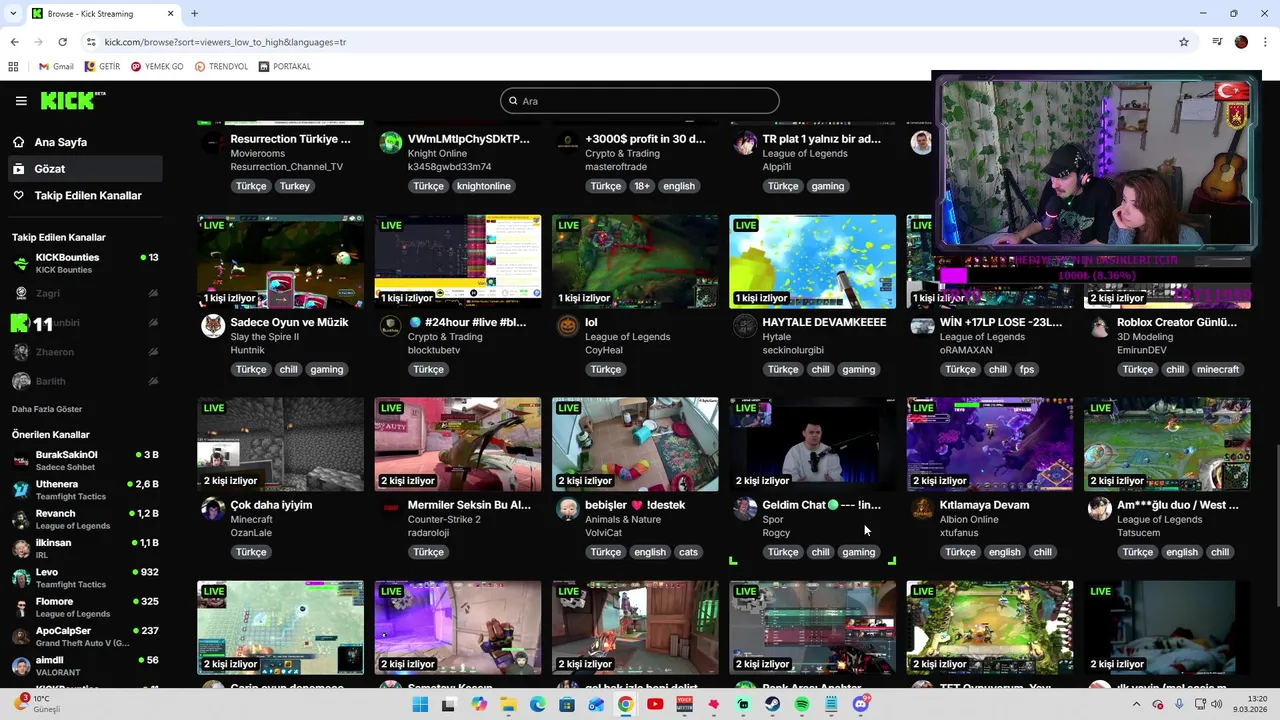Image resolution: width=1280 pixels, height=720 pixels.
Task: Open Huntnik channel avatar
Action: tap(213, 326)
